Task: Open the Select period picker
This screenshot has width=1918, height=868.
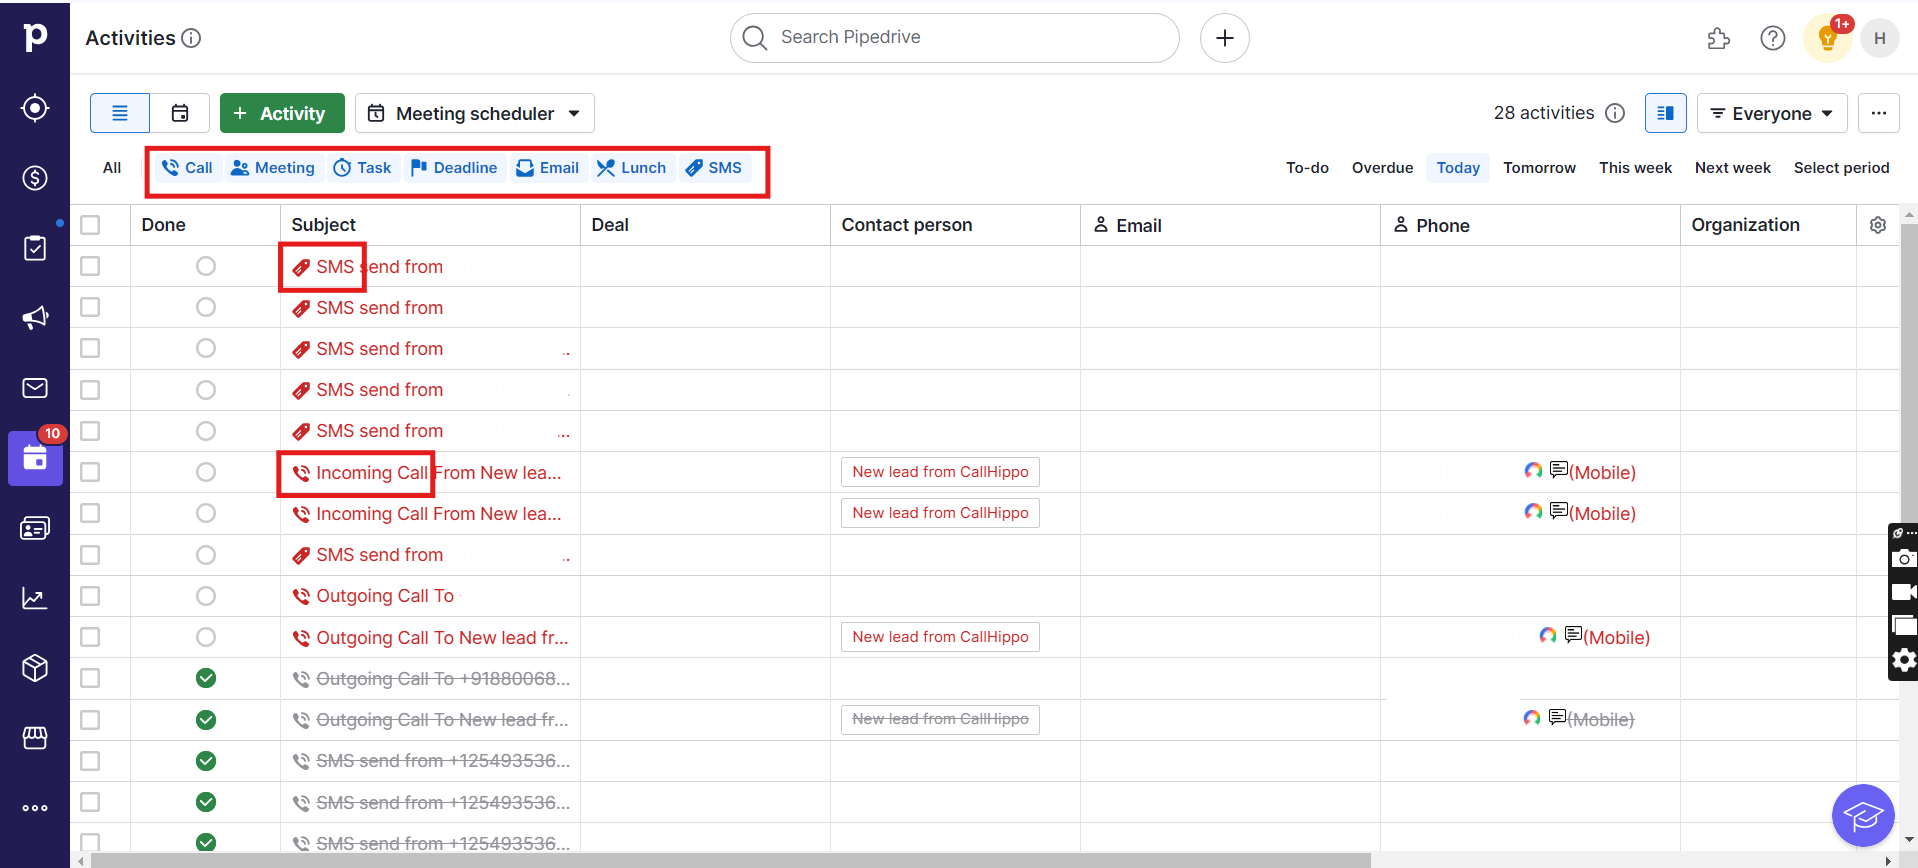Action: [x=1841, y=168]
